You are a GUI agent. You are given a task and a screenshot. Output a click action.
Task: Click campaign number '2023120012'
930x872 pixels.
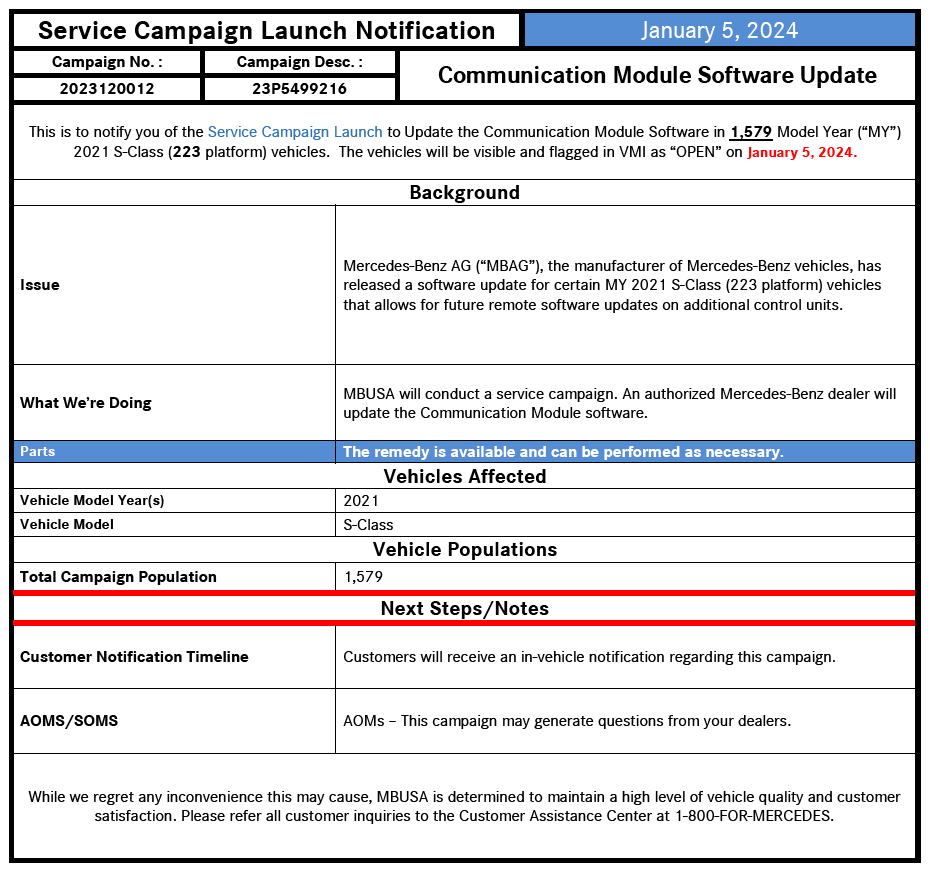[107, 88]
